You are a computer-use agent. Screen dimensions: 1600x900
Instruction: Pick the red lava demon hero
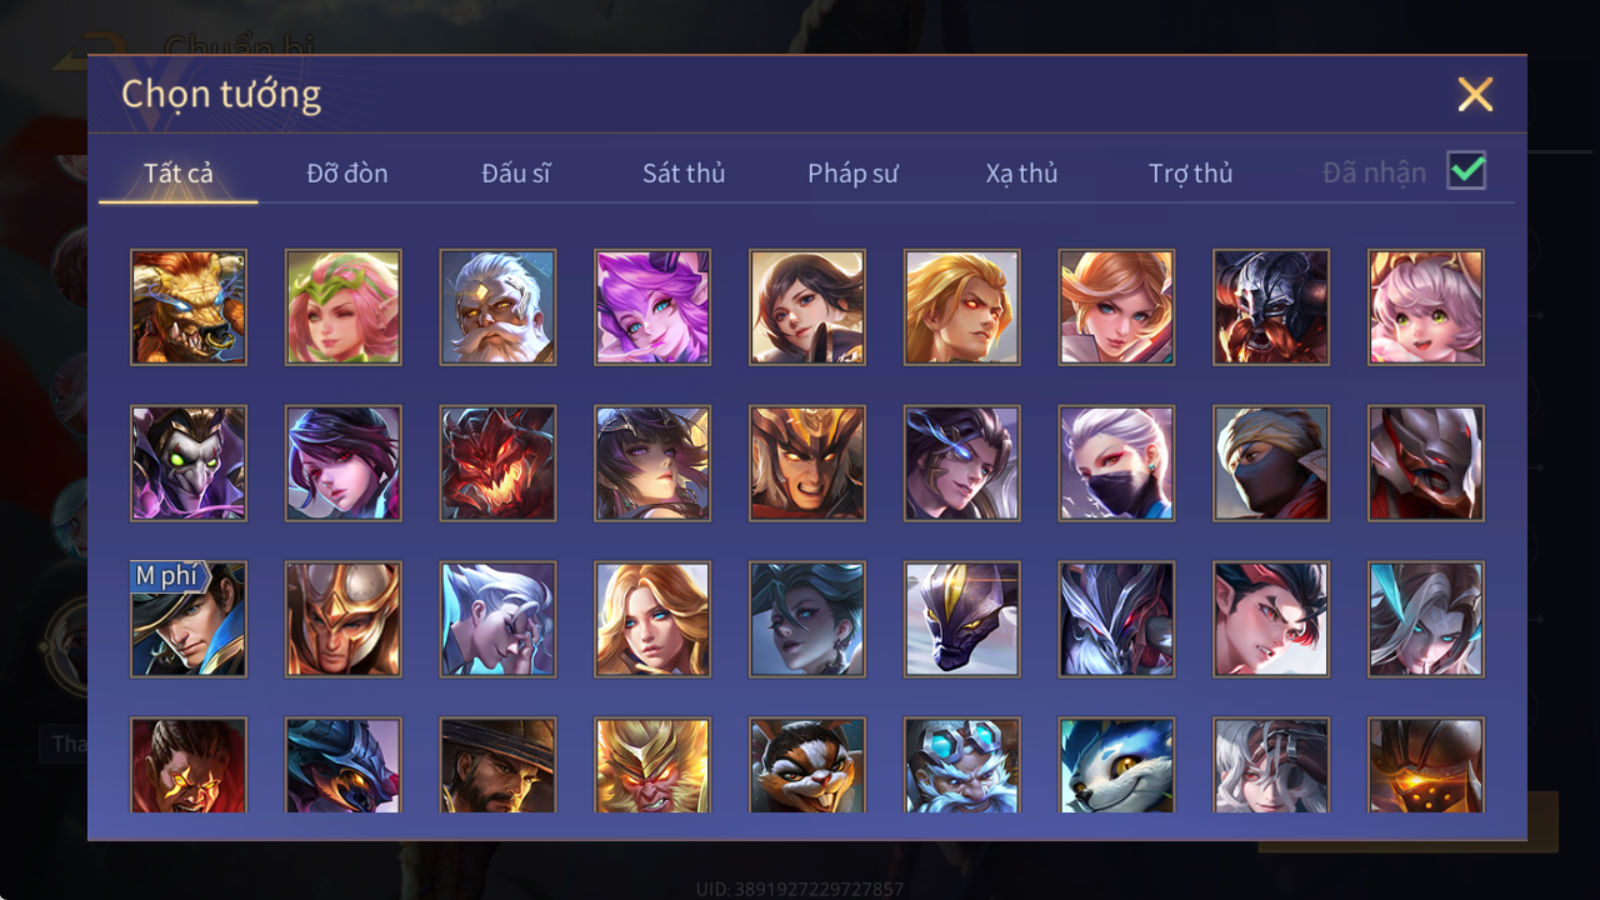click(497, 463)
